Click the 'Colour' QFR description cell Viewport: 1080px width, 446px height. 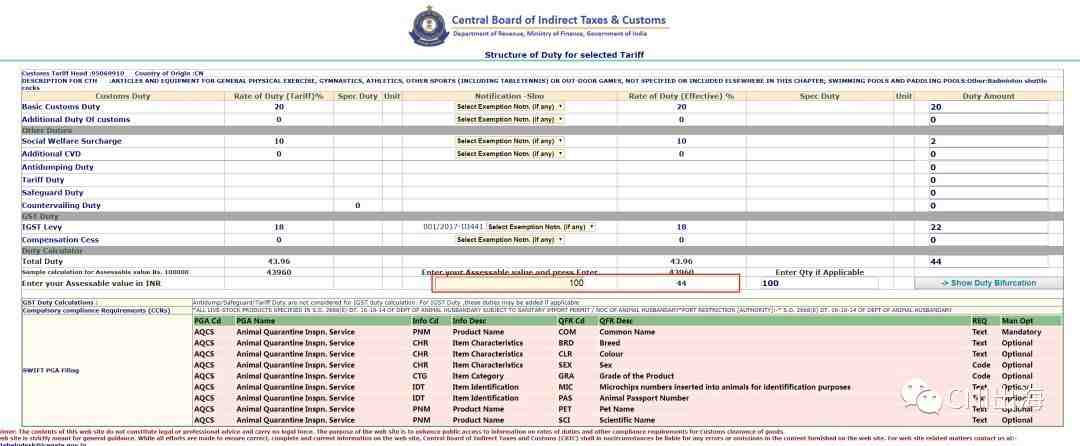[x=612, y=354]
